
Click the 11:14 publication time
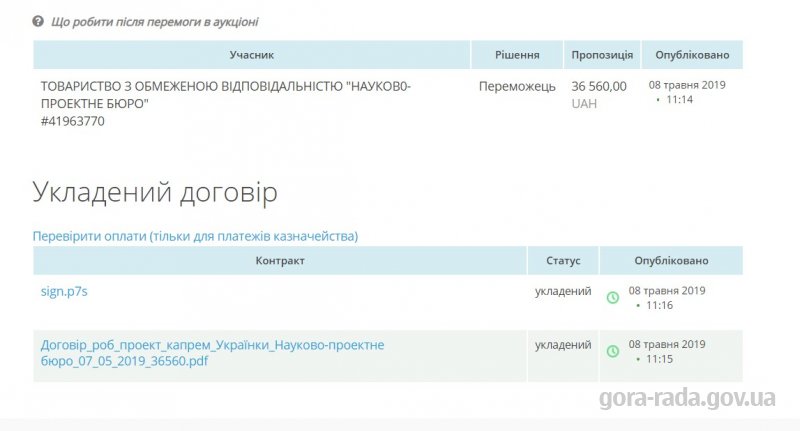tap(680, 99)
